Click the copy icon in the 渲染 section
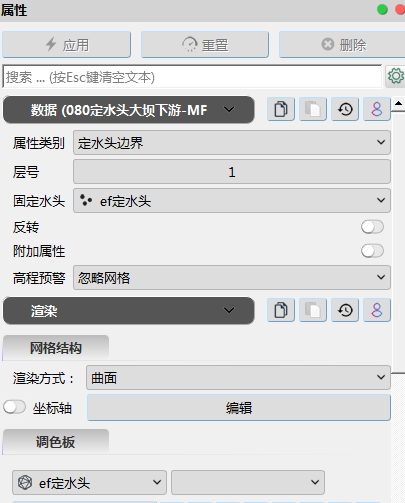The image size is (405, 503). point(281,310)
